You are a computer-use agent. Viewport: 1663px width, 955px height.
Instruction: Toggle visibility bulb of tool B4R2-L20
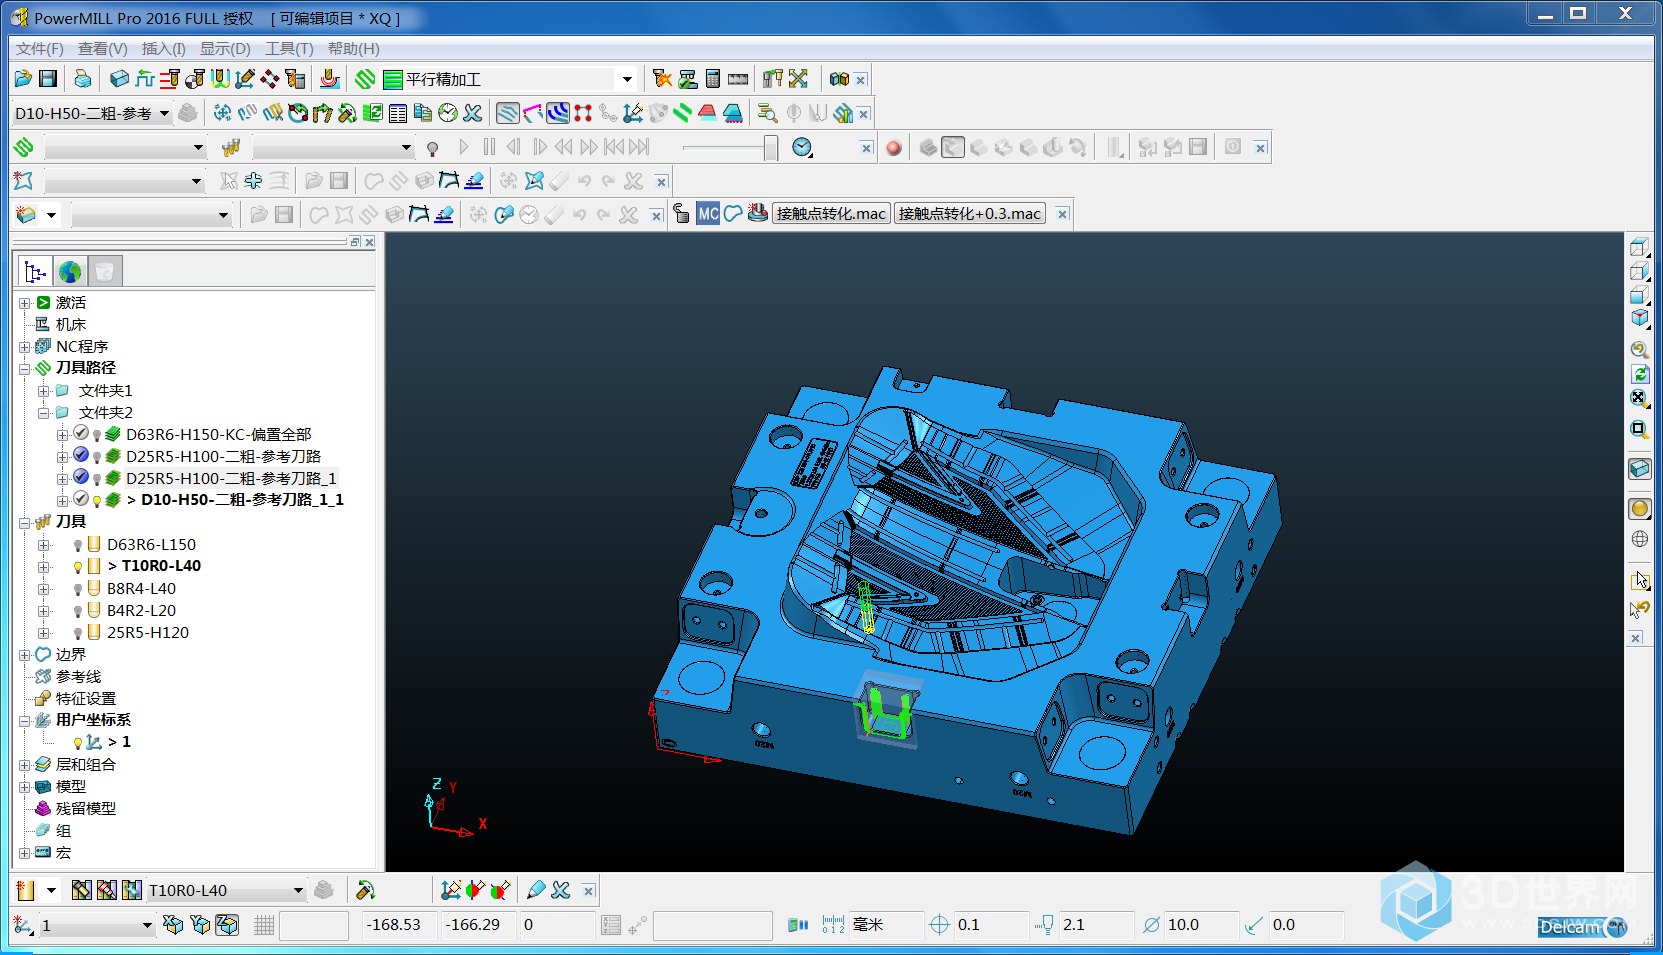click(77, 611)
